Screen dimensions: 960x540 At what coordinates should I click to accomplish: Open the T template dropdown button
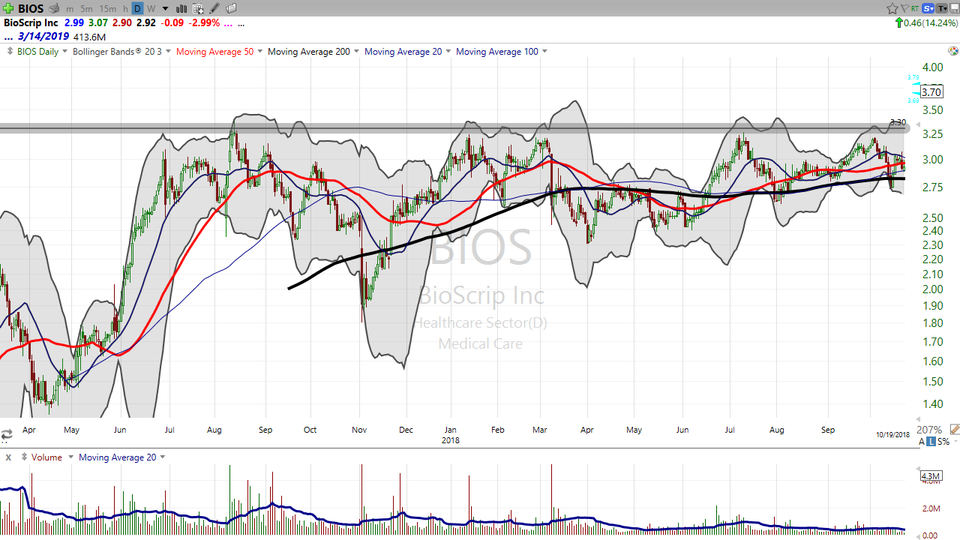click(940, 8)
